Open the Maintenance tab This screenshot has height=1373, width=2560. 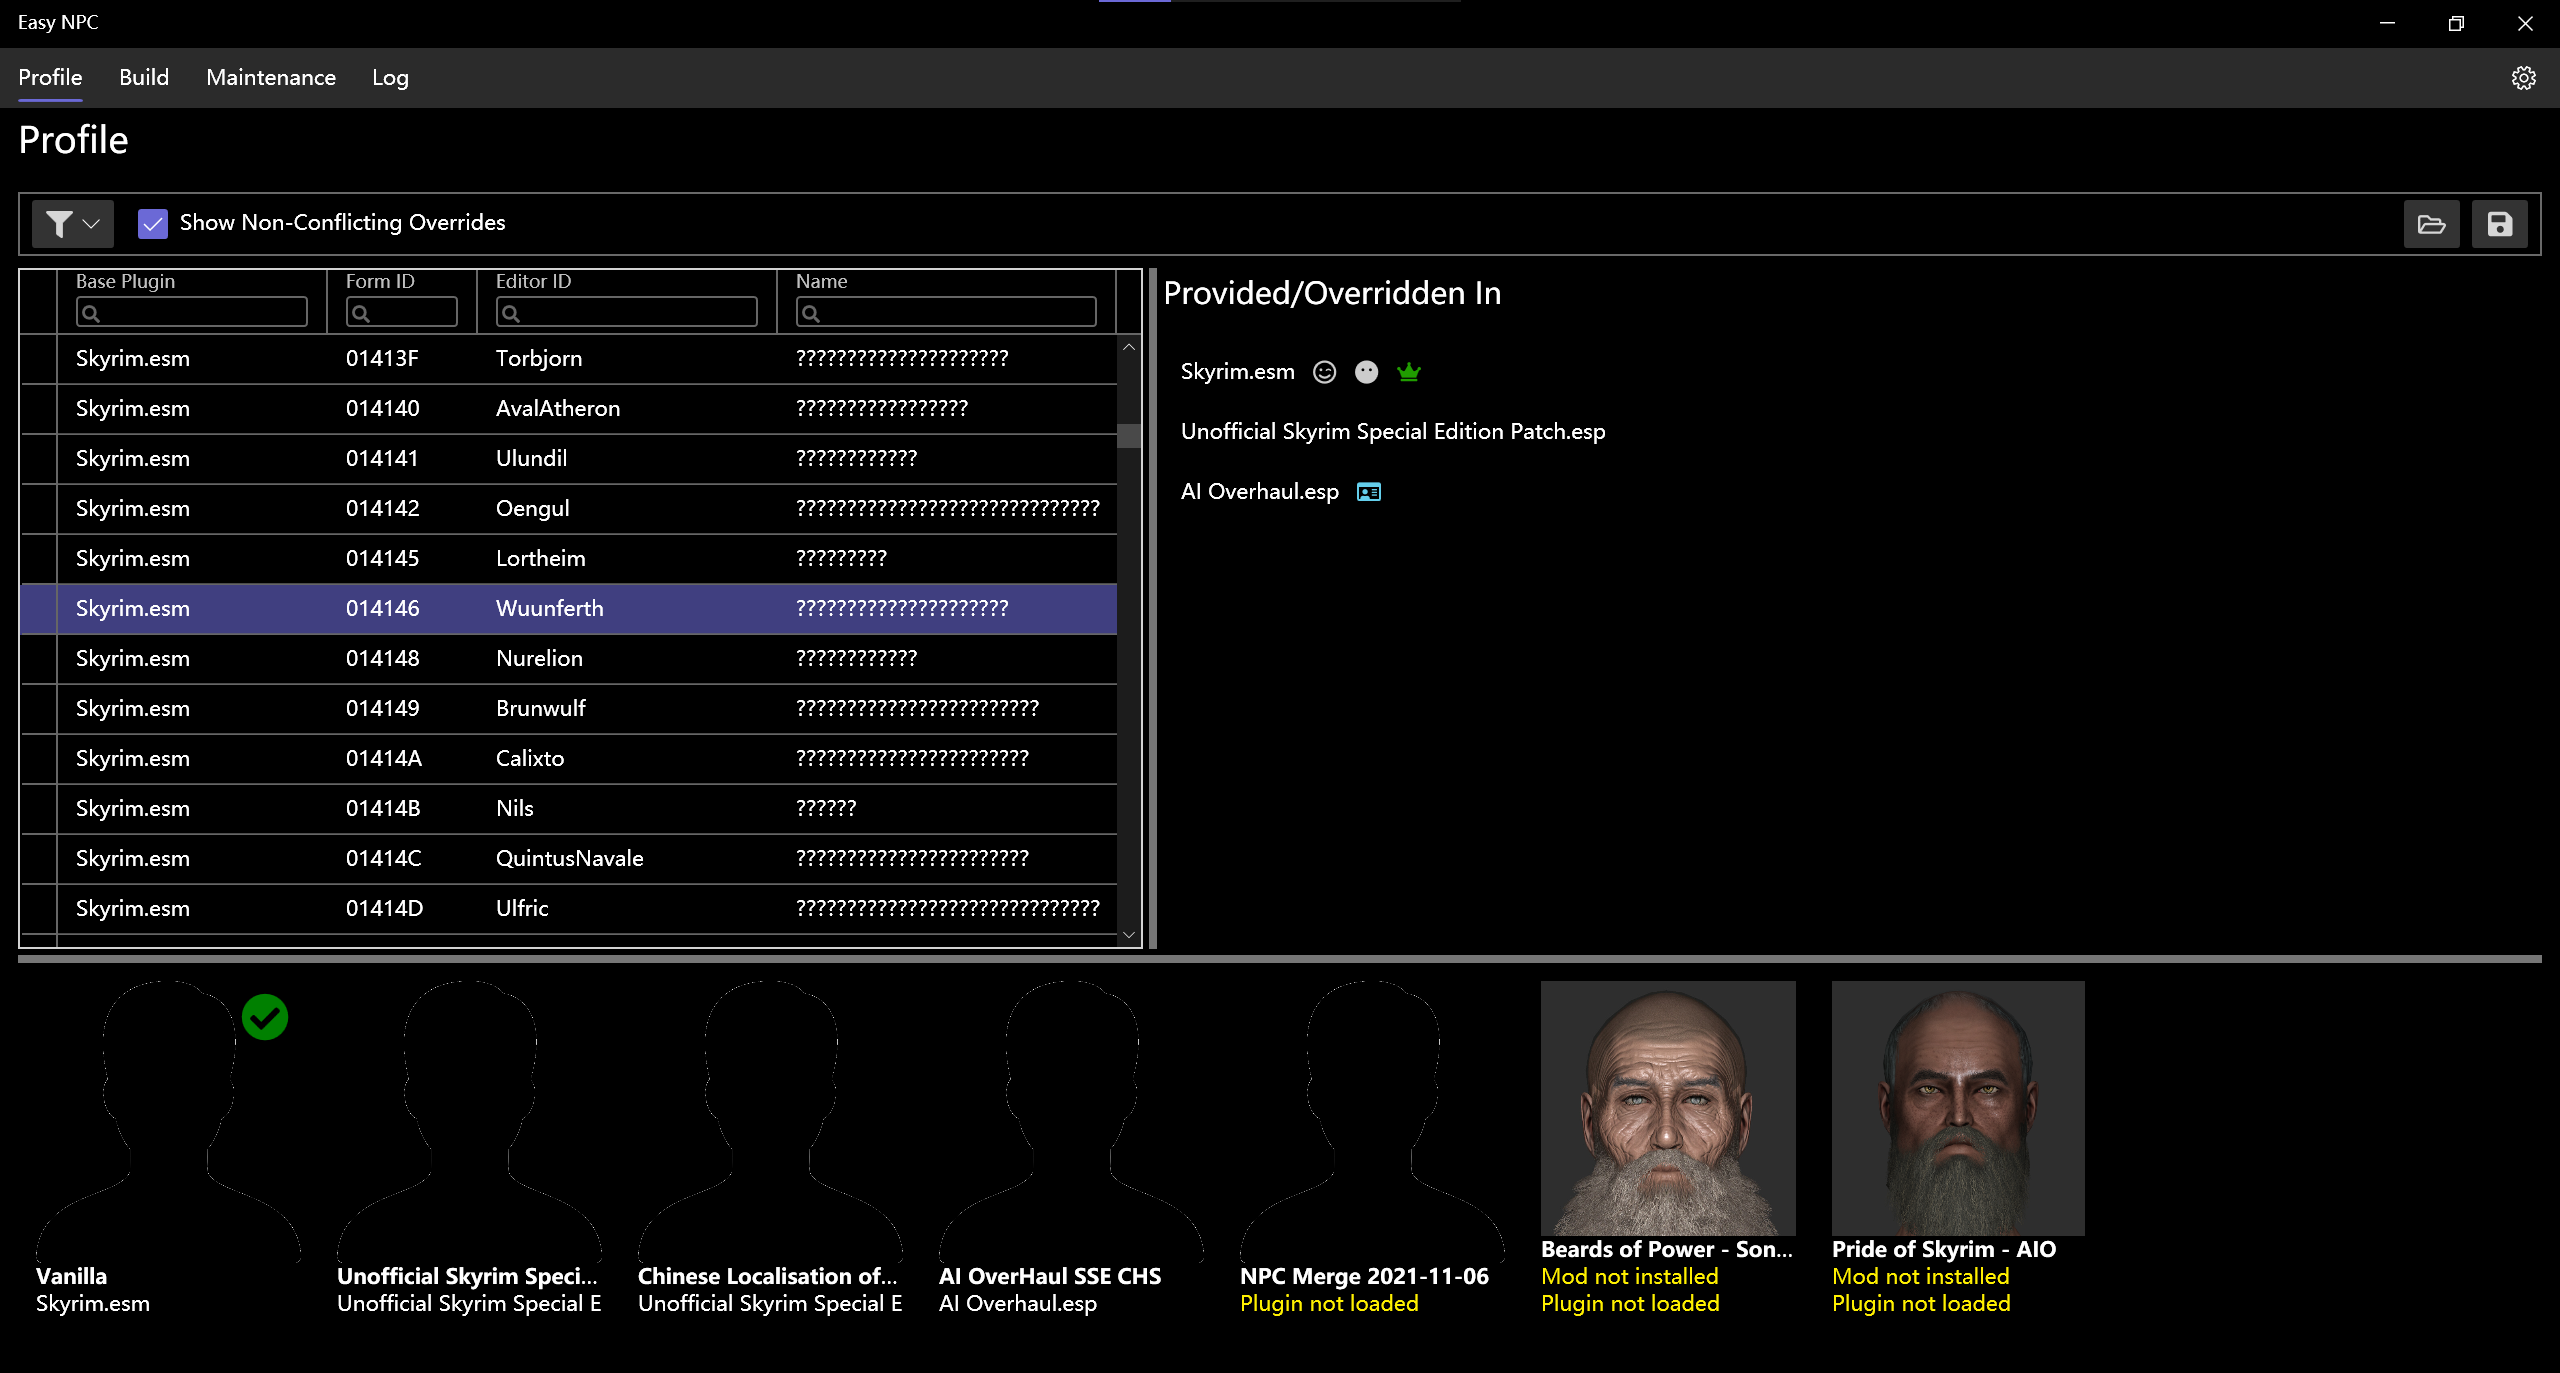(271, 78)
